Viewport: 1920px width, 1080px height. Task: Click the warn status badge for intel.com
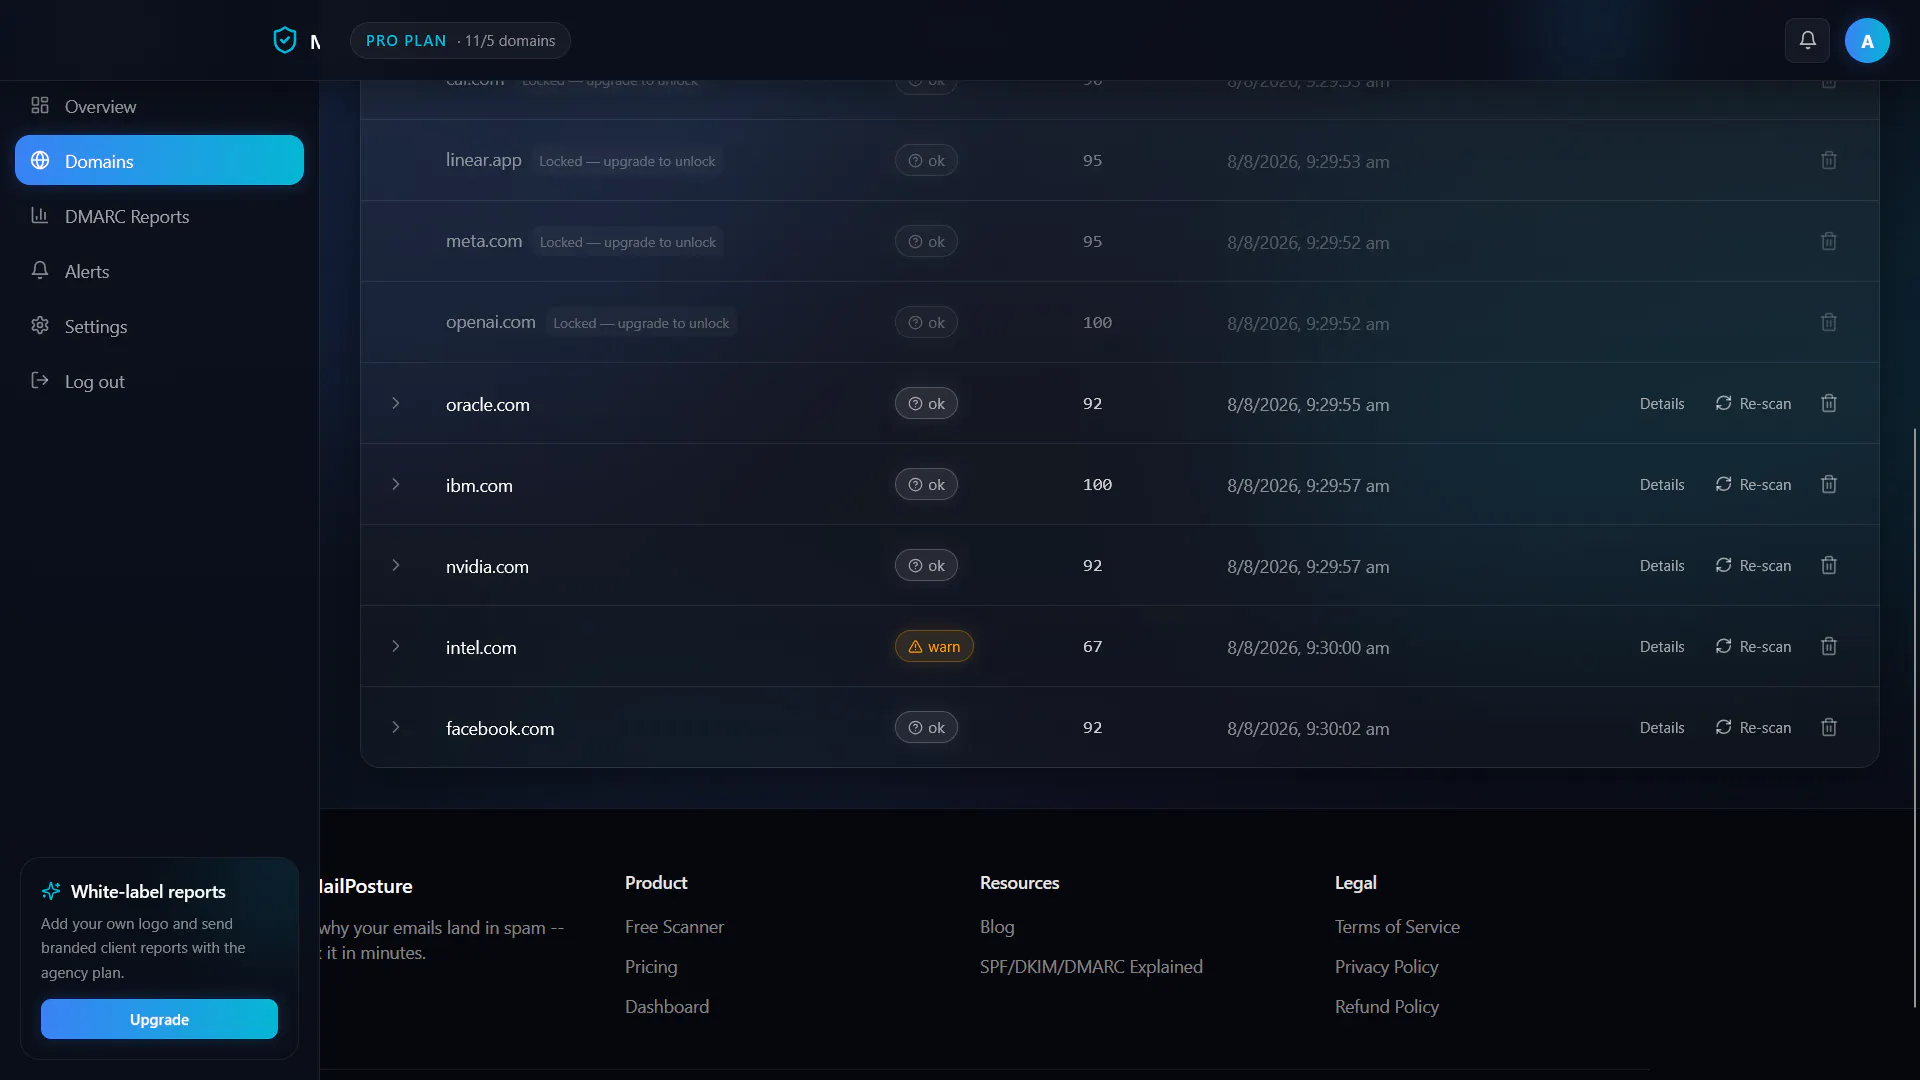pos(934,646)
